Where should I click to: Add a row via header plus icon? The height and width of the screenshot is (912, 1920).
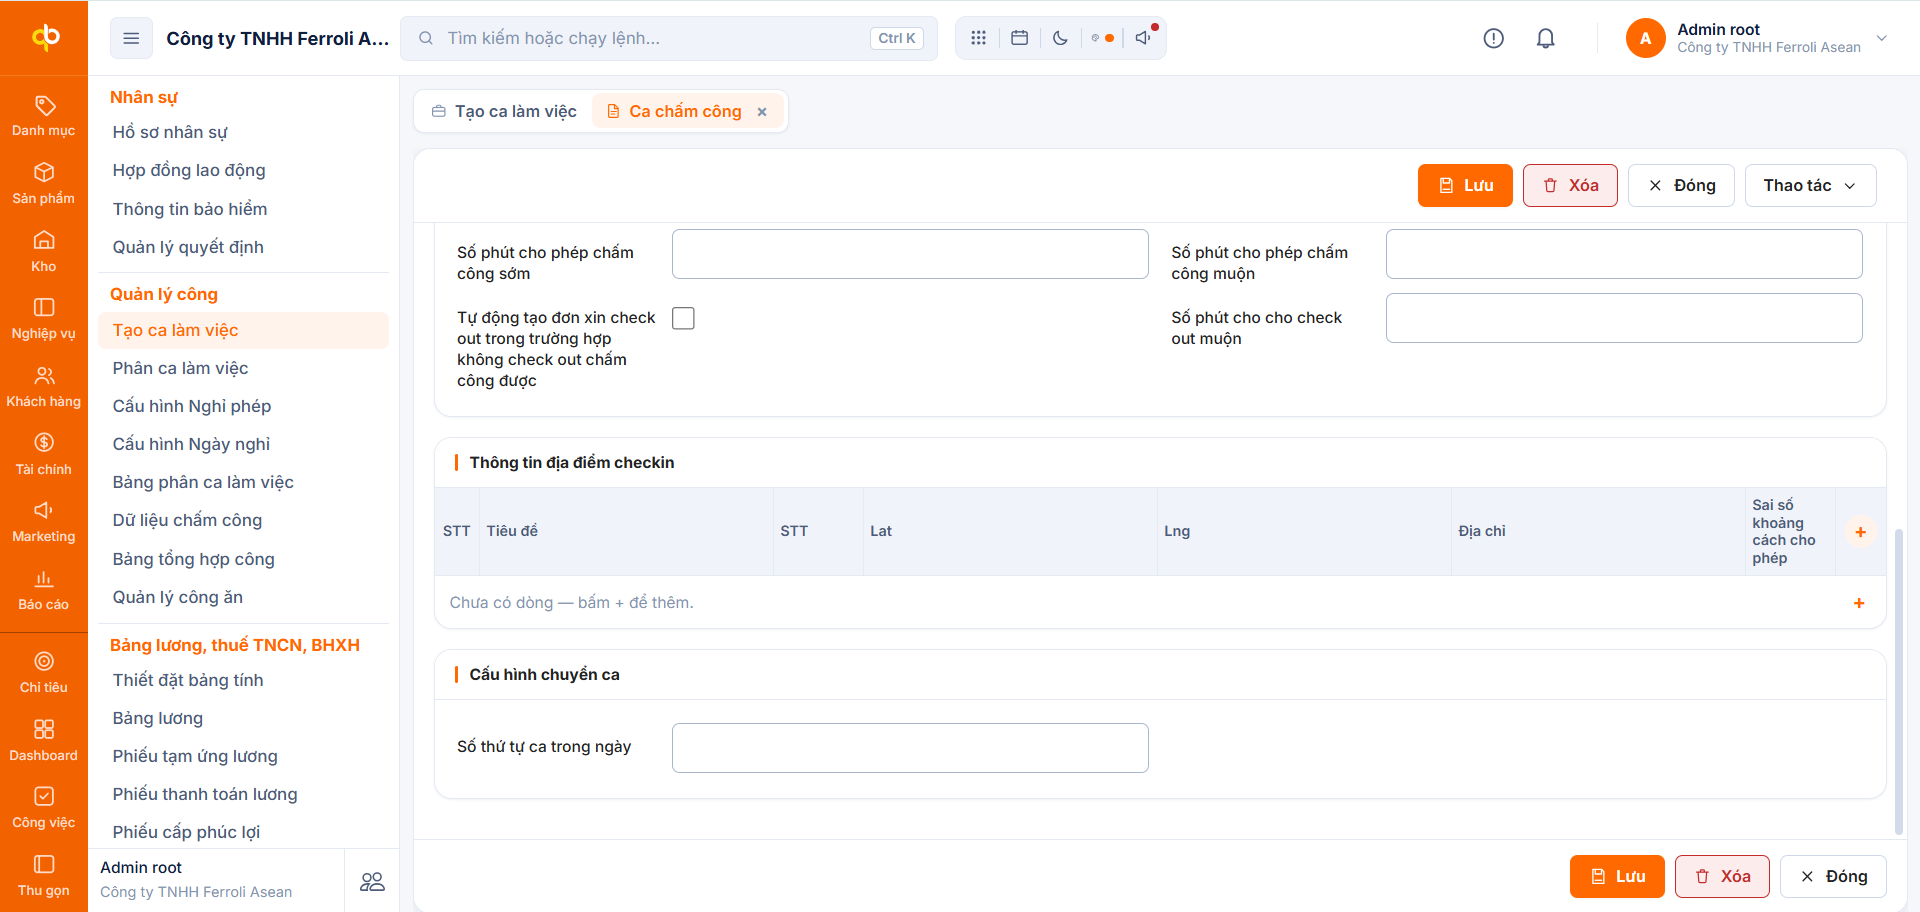click(1860, 532)
